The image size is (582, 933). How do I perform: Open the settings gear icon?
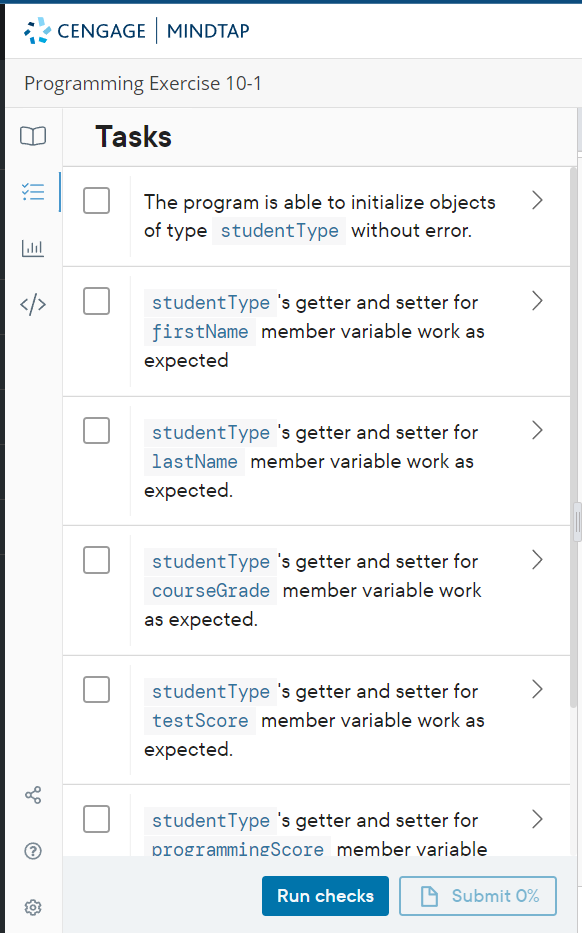click(x=33, y=907)
